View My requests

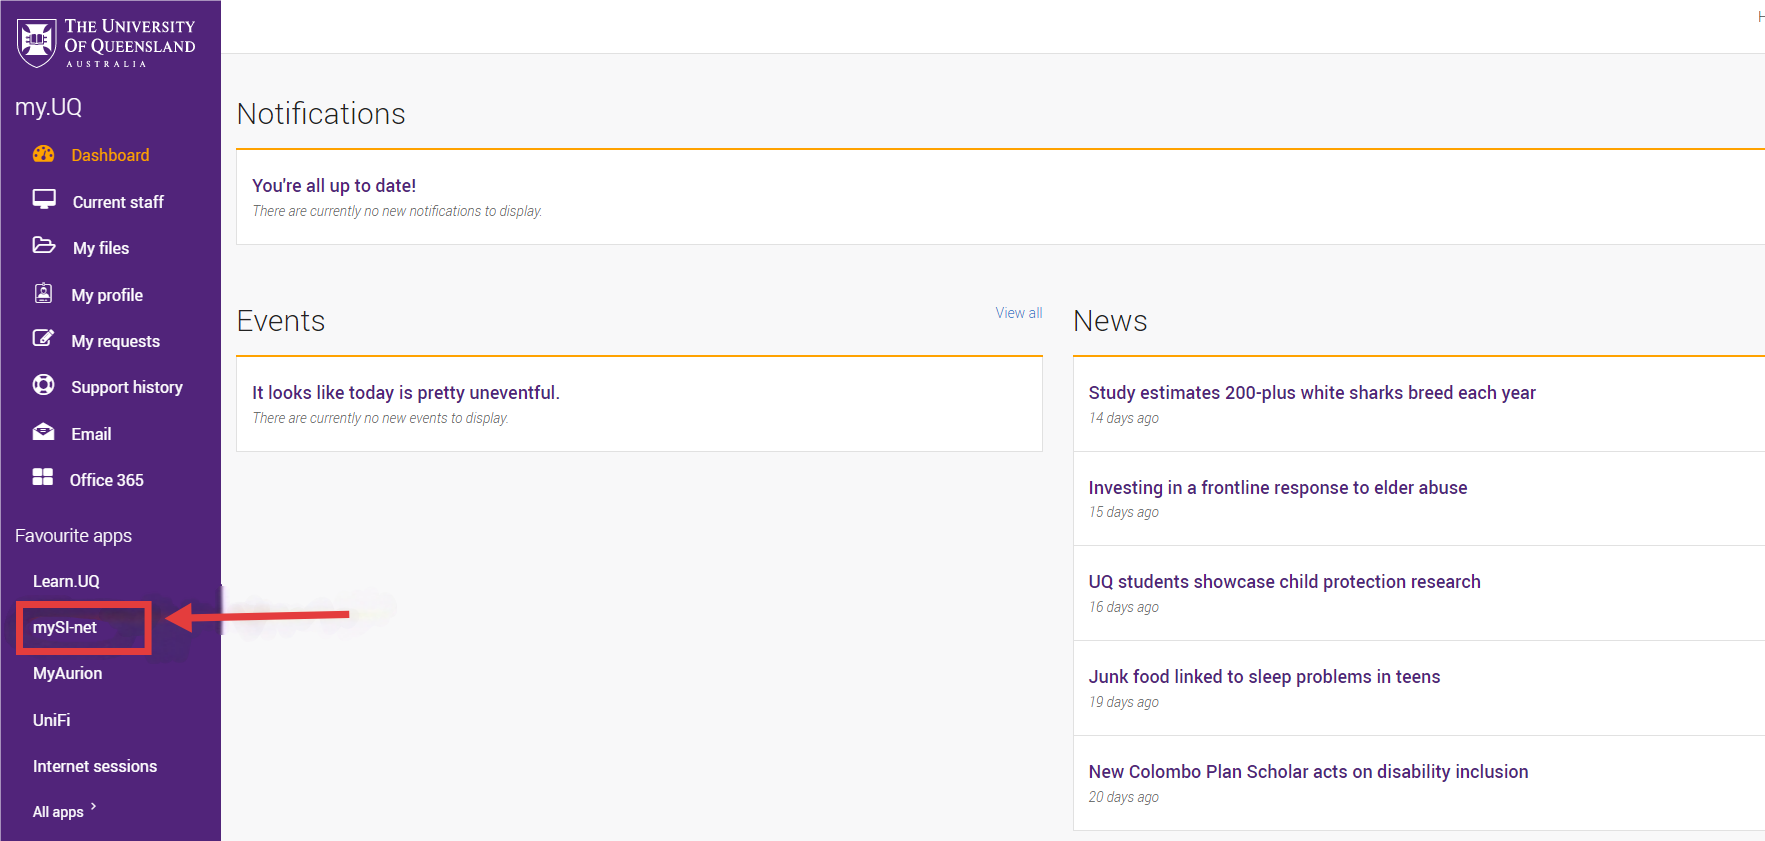pos(116,341)
